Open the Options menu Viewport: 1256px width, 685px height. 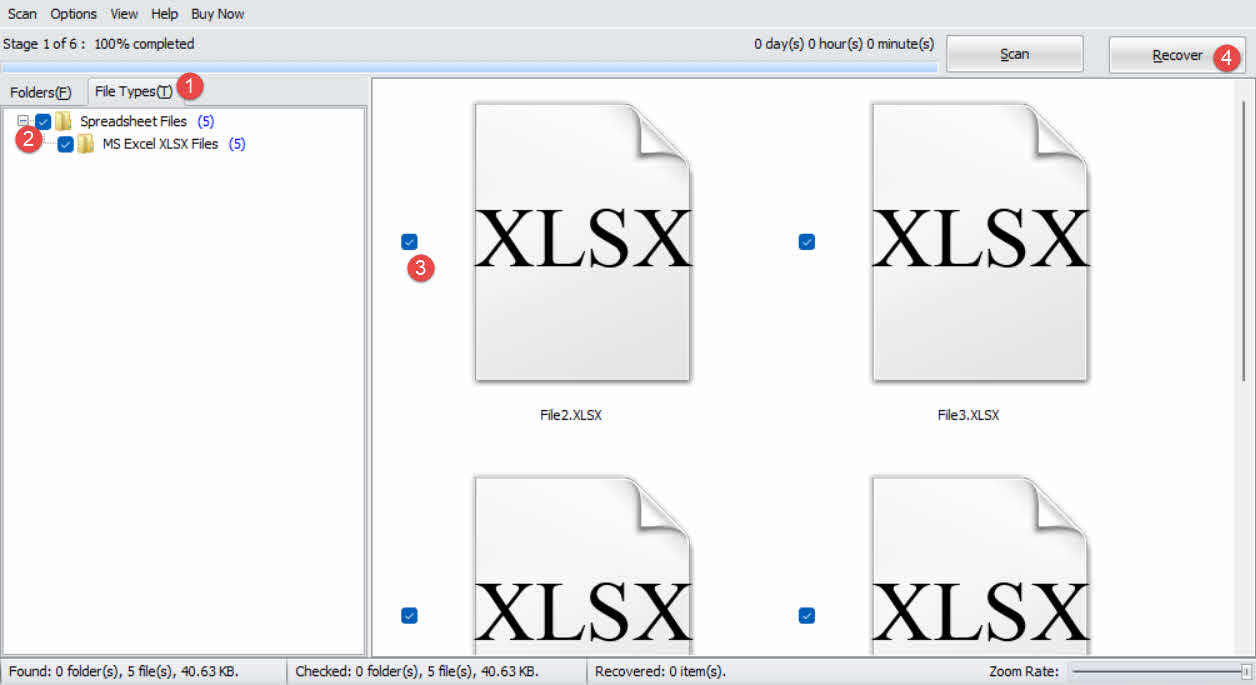[x=74, y=14]
